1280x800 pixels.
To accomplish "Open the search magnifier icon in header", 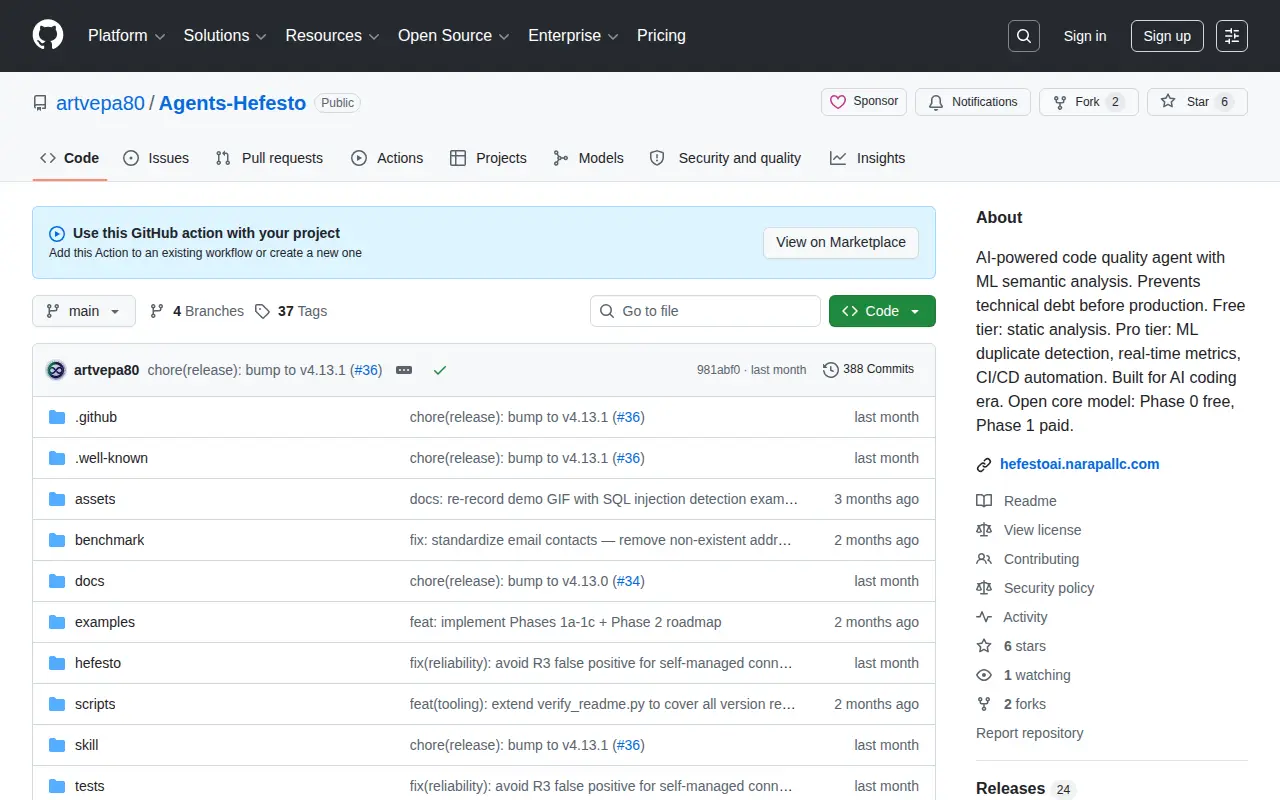I will pyautogui.click(x=1024, y=36).
